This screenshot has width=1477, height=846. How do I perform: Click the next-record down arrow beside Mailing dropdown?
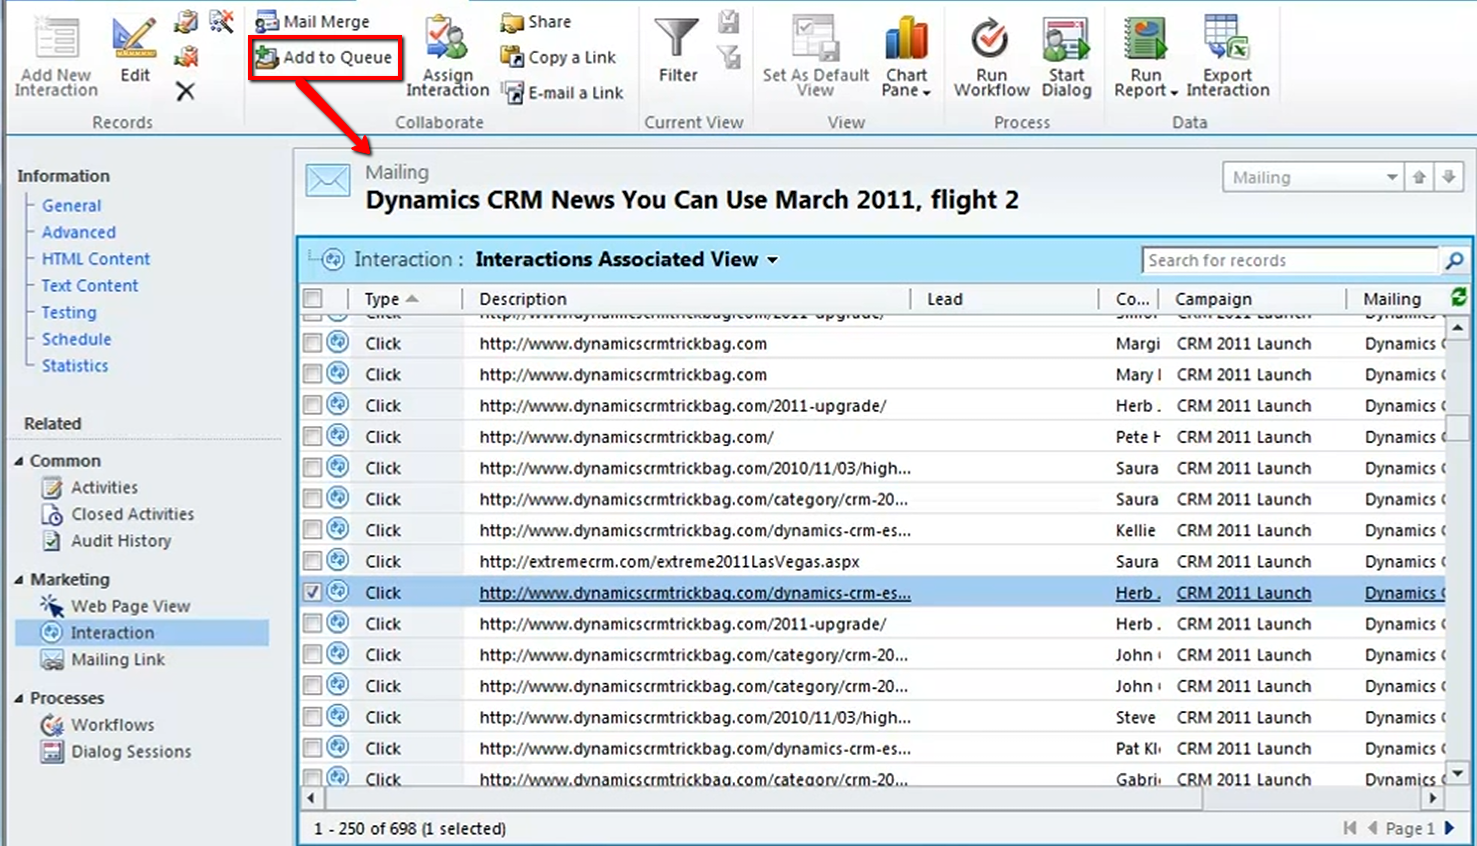point(1449,177)
